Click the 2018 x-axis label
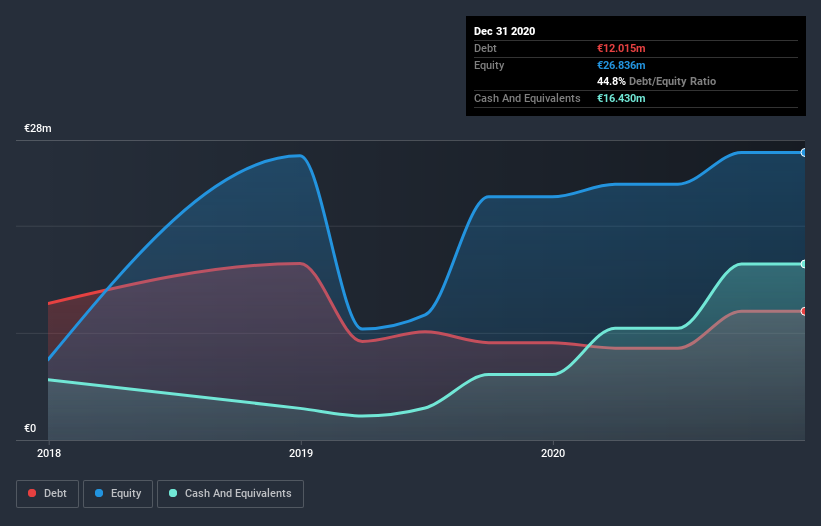The height and width of the screenshot is (526, 821). point(49,453)
